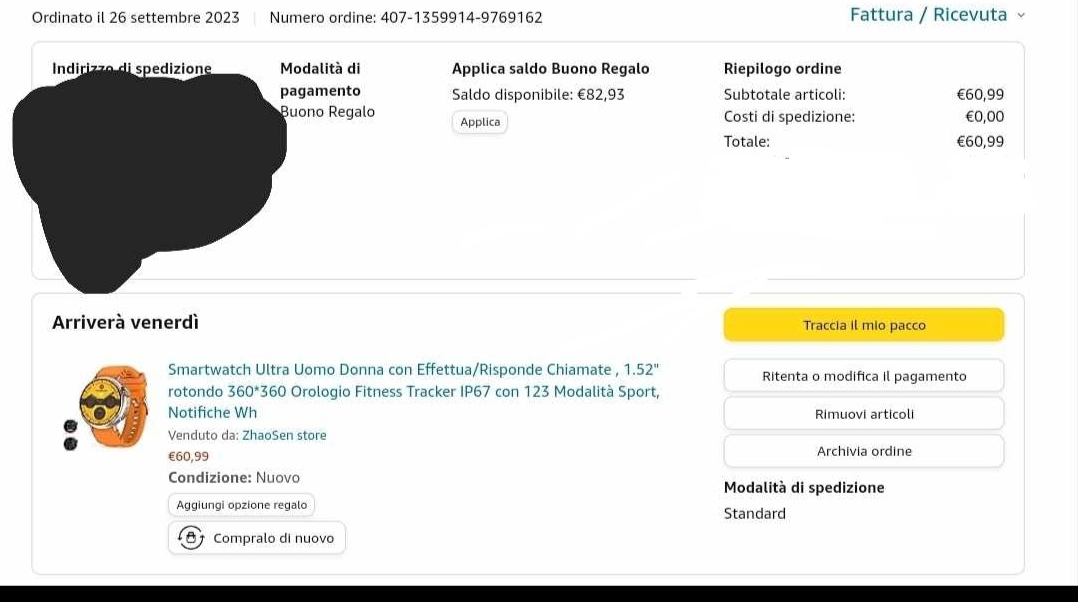
Task: Visit the ZhaoSen store seller link
Action: click(x=284, y=435)
